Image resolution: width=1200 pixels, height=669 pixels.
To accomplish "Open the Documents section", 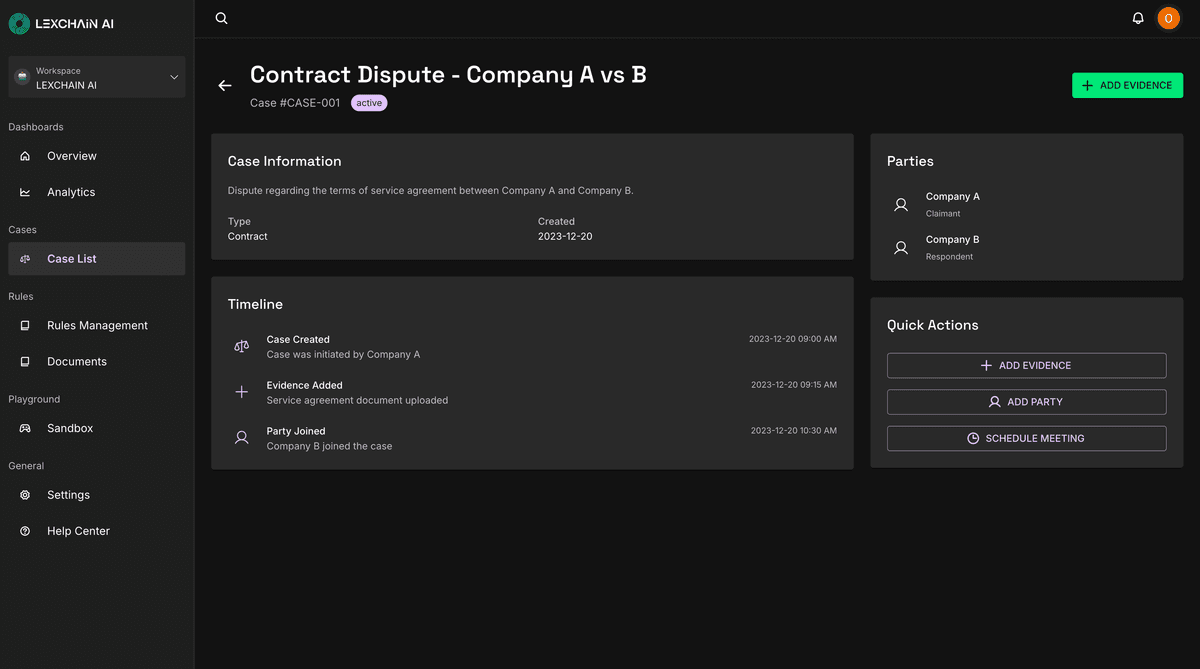I will pyautogui.click(x=97, y=362).
